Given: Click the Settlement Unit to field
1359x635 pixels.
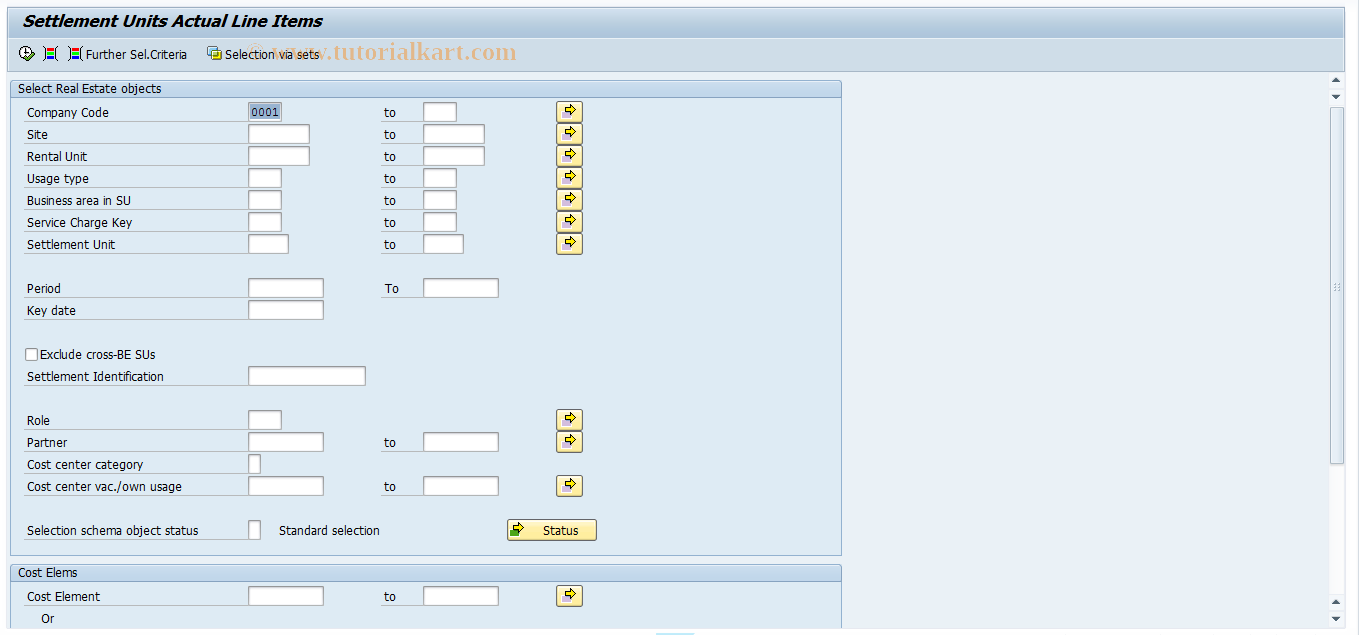Looking at the screenshot, I should pos(443,244).
